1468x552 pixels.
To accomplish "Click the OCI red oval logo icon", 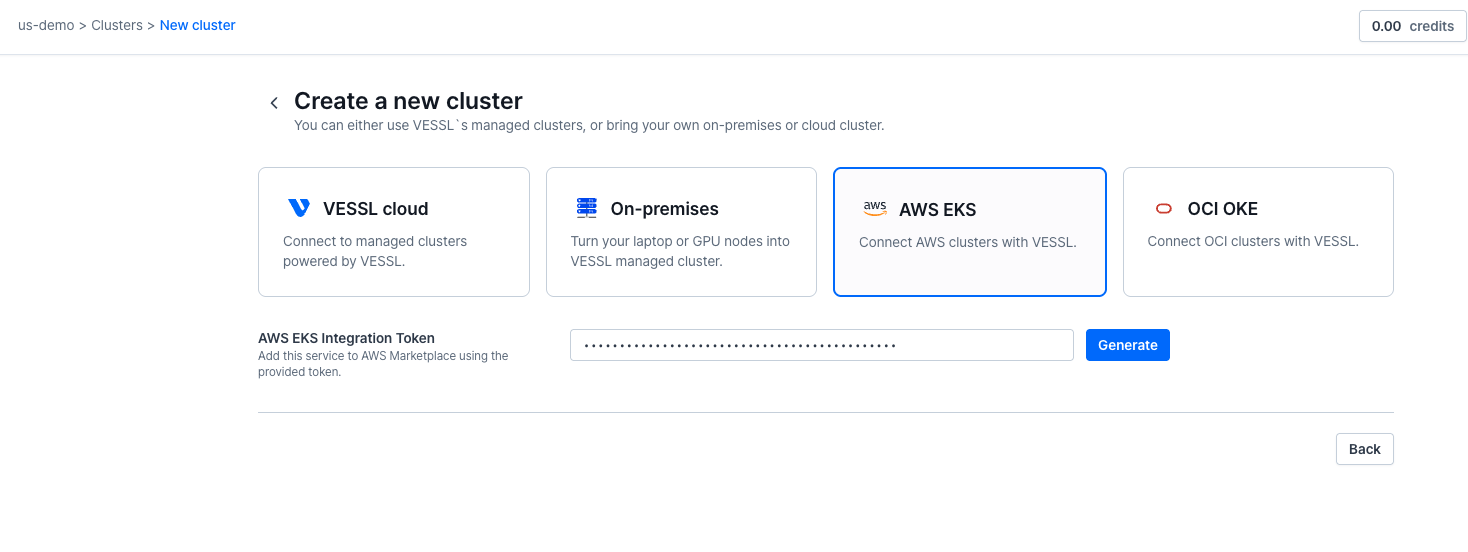I will tap(1163, 209).
